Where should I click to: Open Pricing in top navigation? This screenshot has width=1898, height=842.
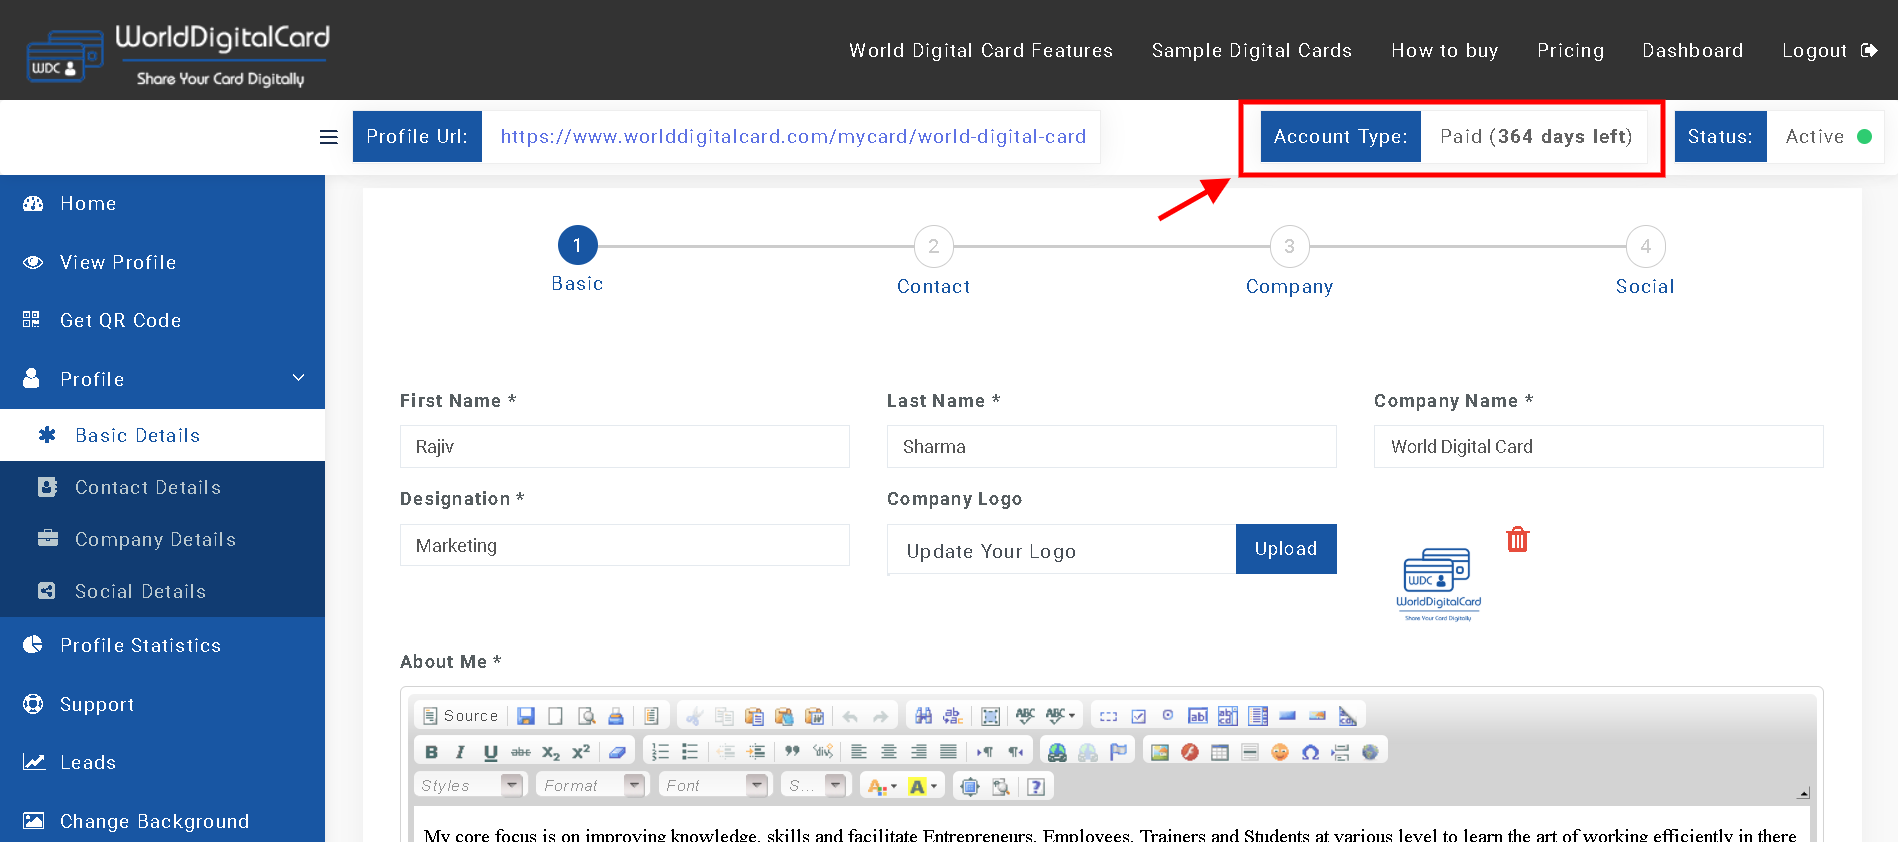1570,50
